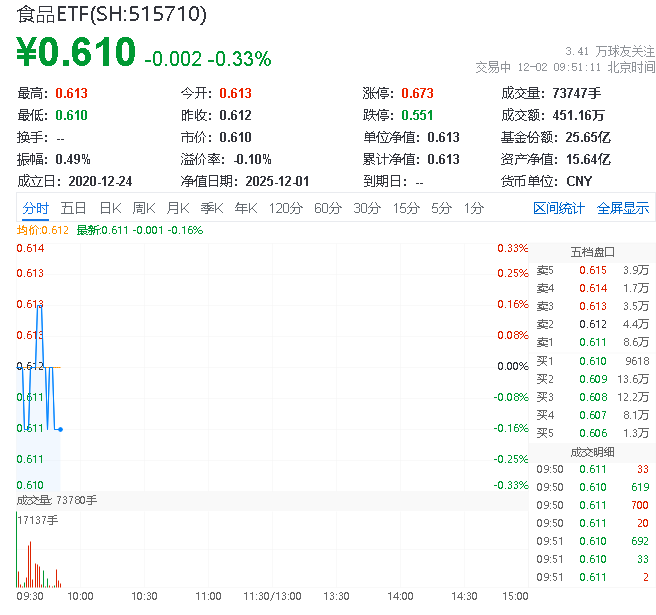Select the 15分 interval tab
Image resolution: width=656 pixels, height=615 pixels.
[405, 208]
